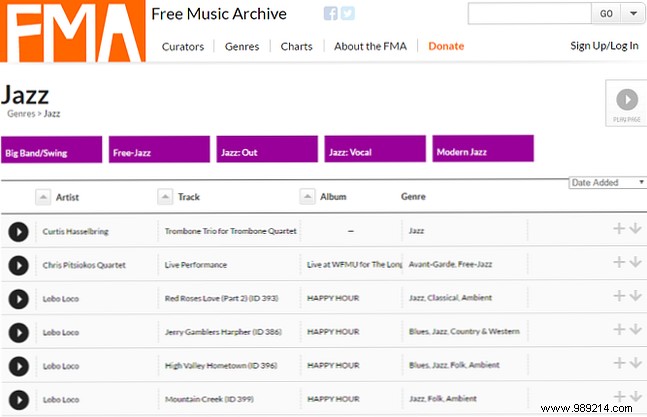Sort by Album column arrow
Viewport: 647px width, 417px height.
click(307, 196)
